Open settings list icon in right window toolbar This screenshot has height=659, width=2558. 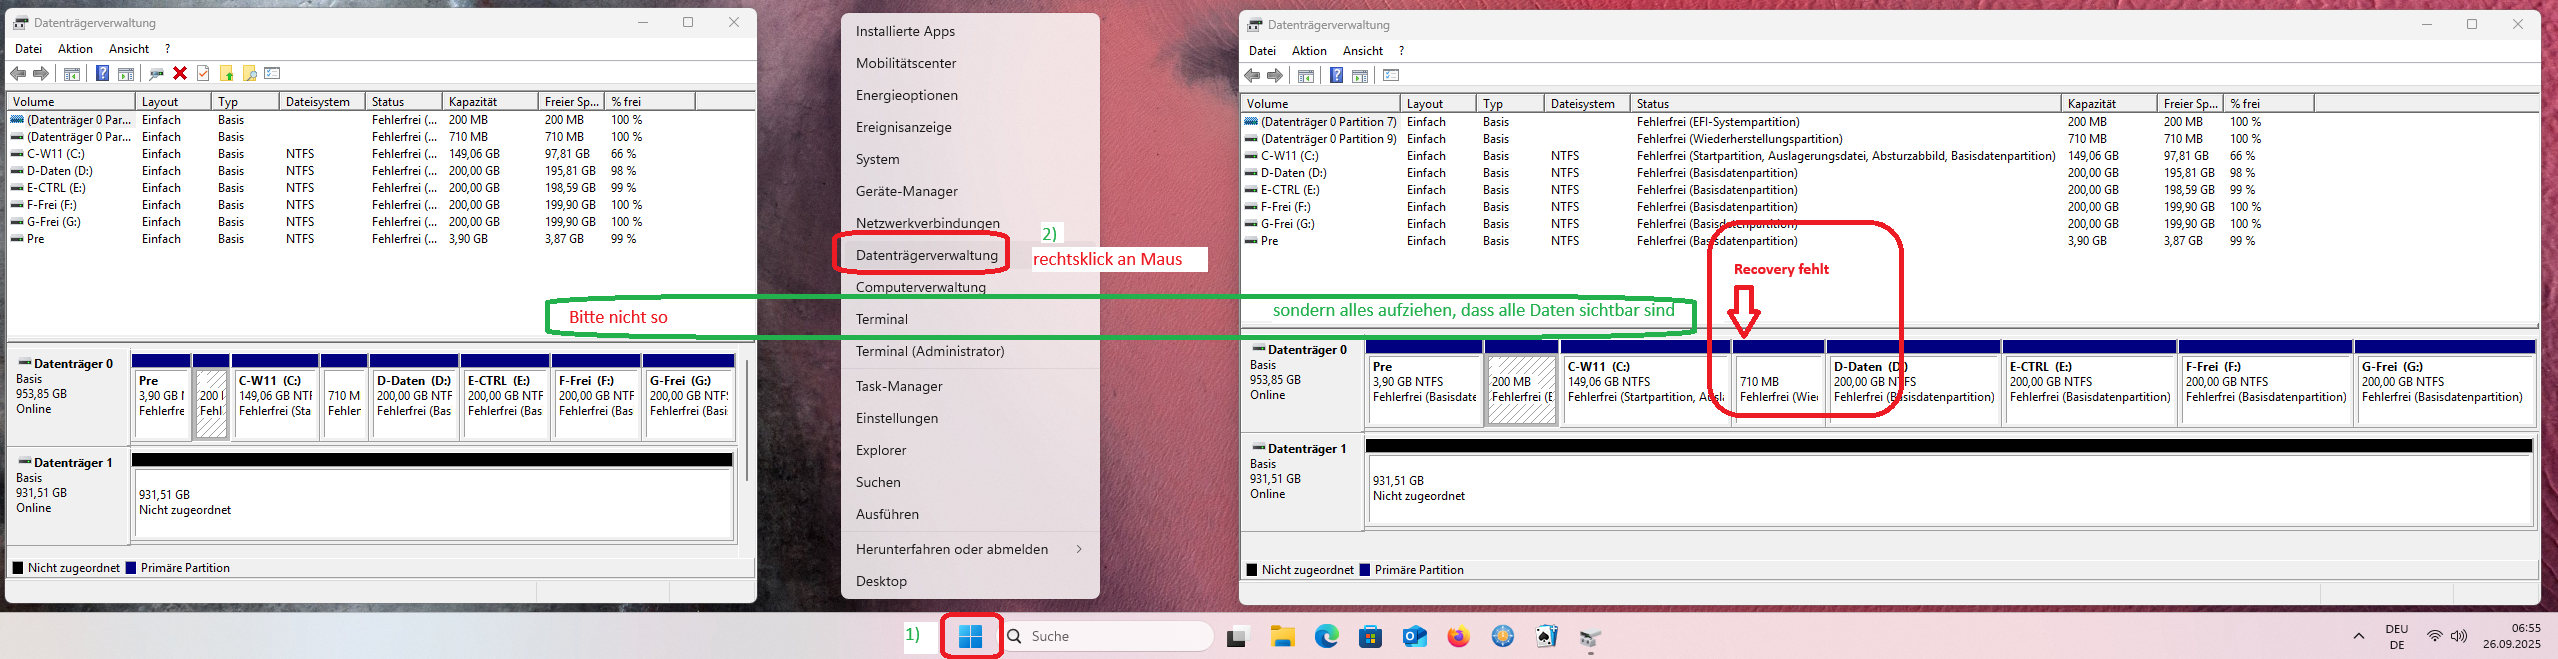(1391, 75)
